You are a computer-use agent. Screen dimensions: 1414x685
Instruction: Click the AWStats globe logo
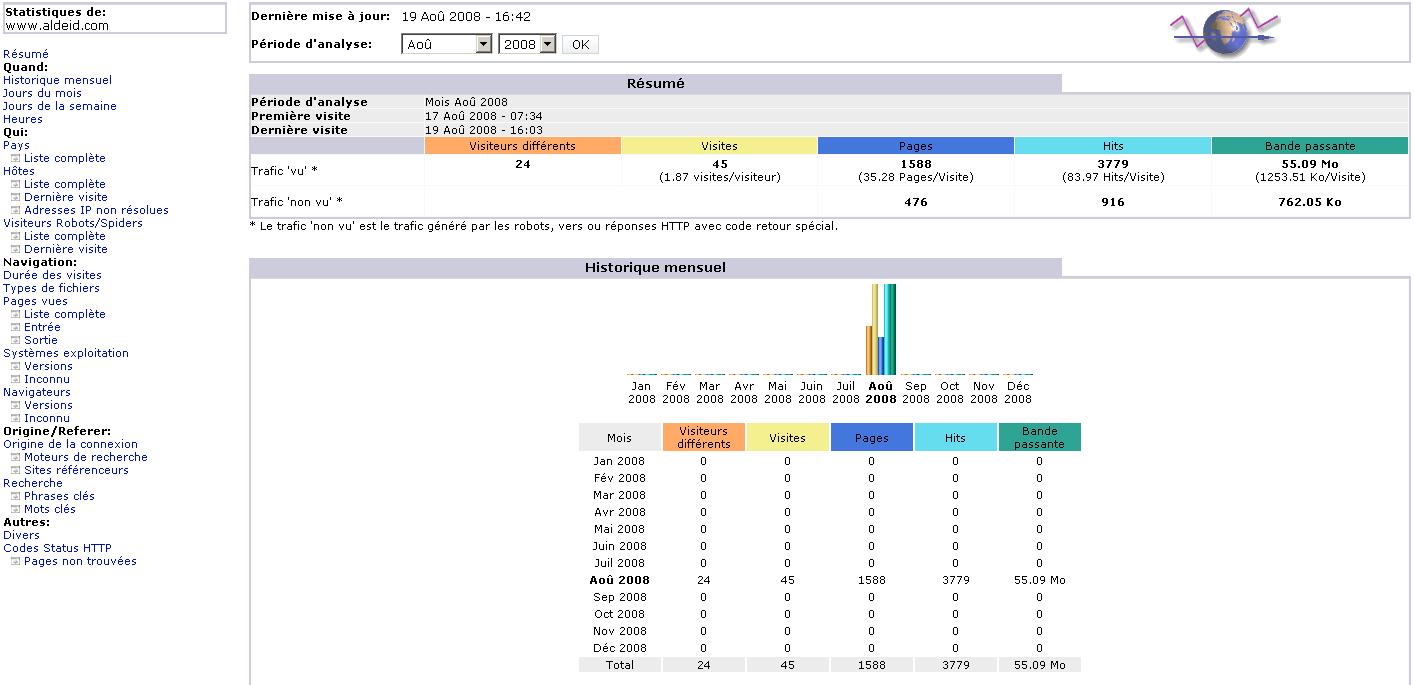coord(1225,33)
